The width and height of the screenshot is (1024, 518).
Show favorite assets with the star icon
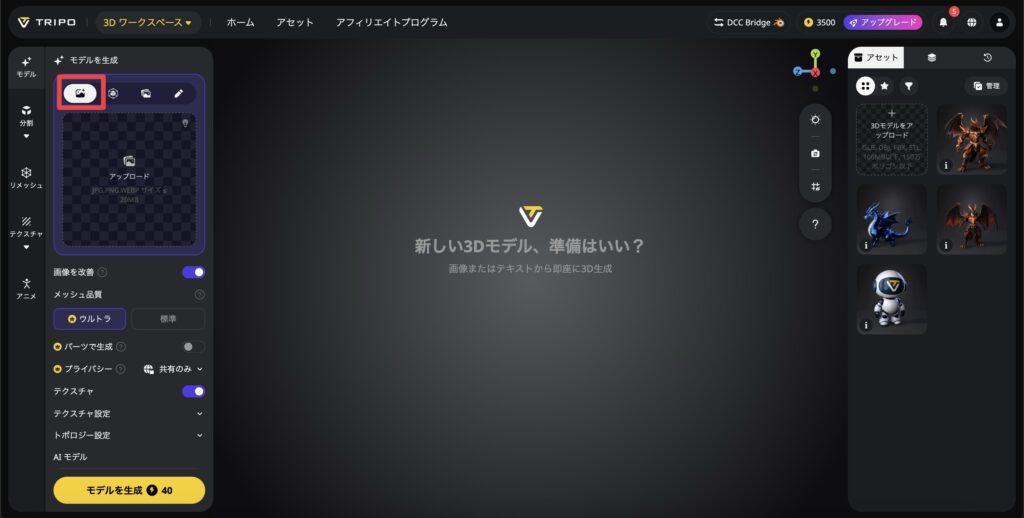click(885, 86)
